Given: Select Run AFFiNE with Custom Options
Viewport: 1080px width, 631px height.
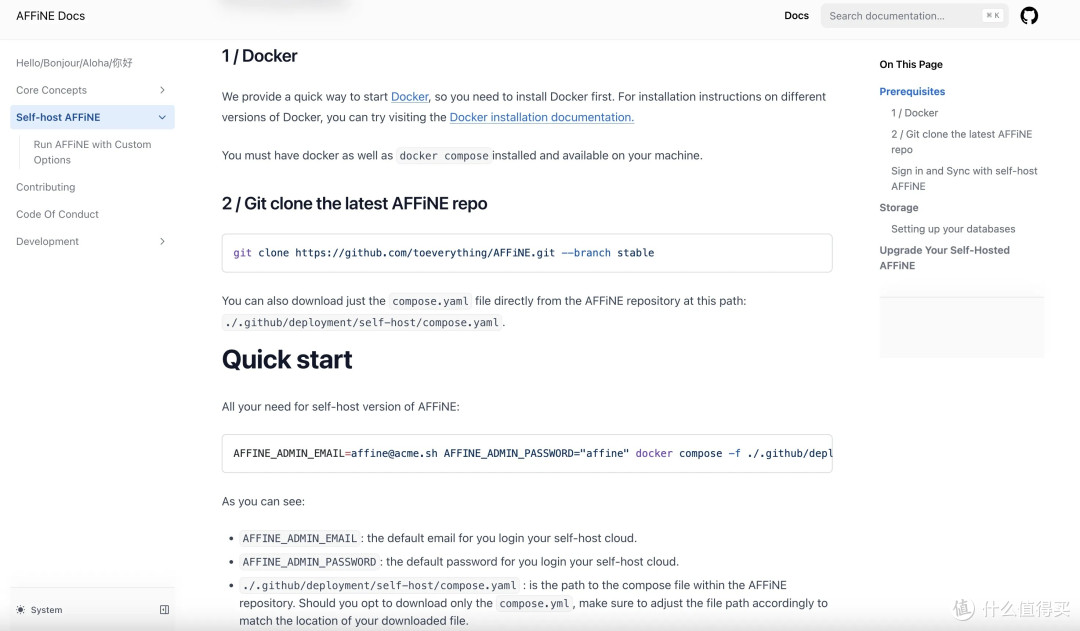Looking at the screenshot, I should point(92,152).
